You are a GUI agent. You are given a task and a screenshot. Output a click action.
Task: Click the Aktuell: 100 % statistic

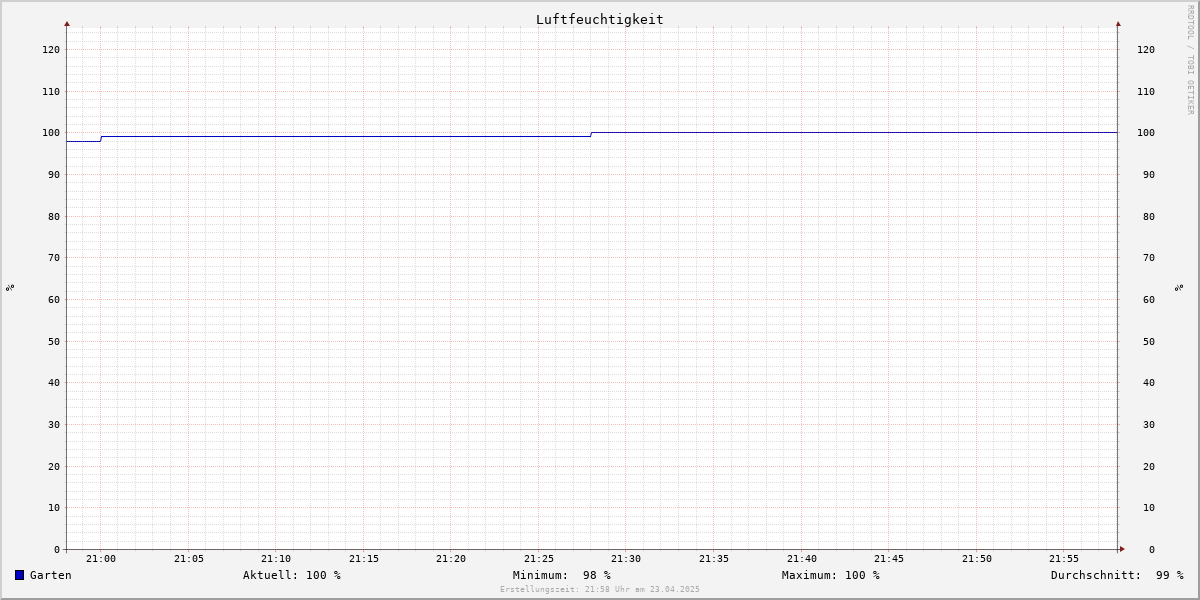tap(292, 575)
